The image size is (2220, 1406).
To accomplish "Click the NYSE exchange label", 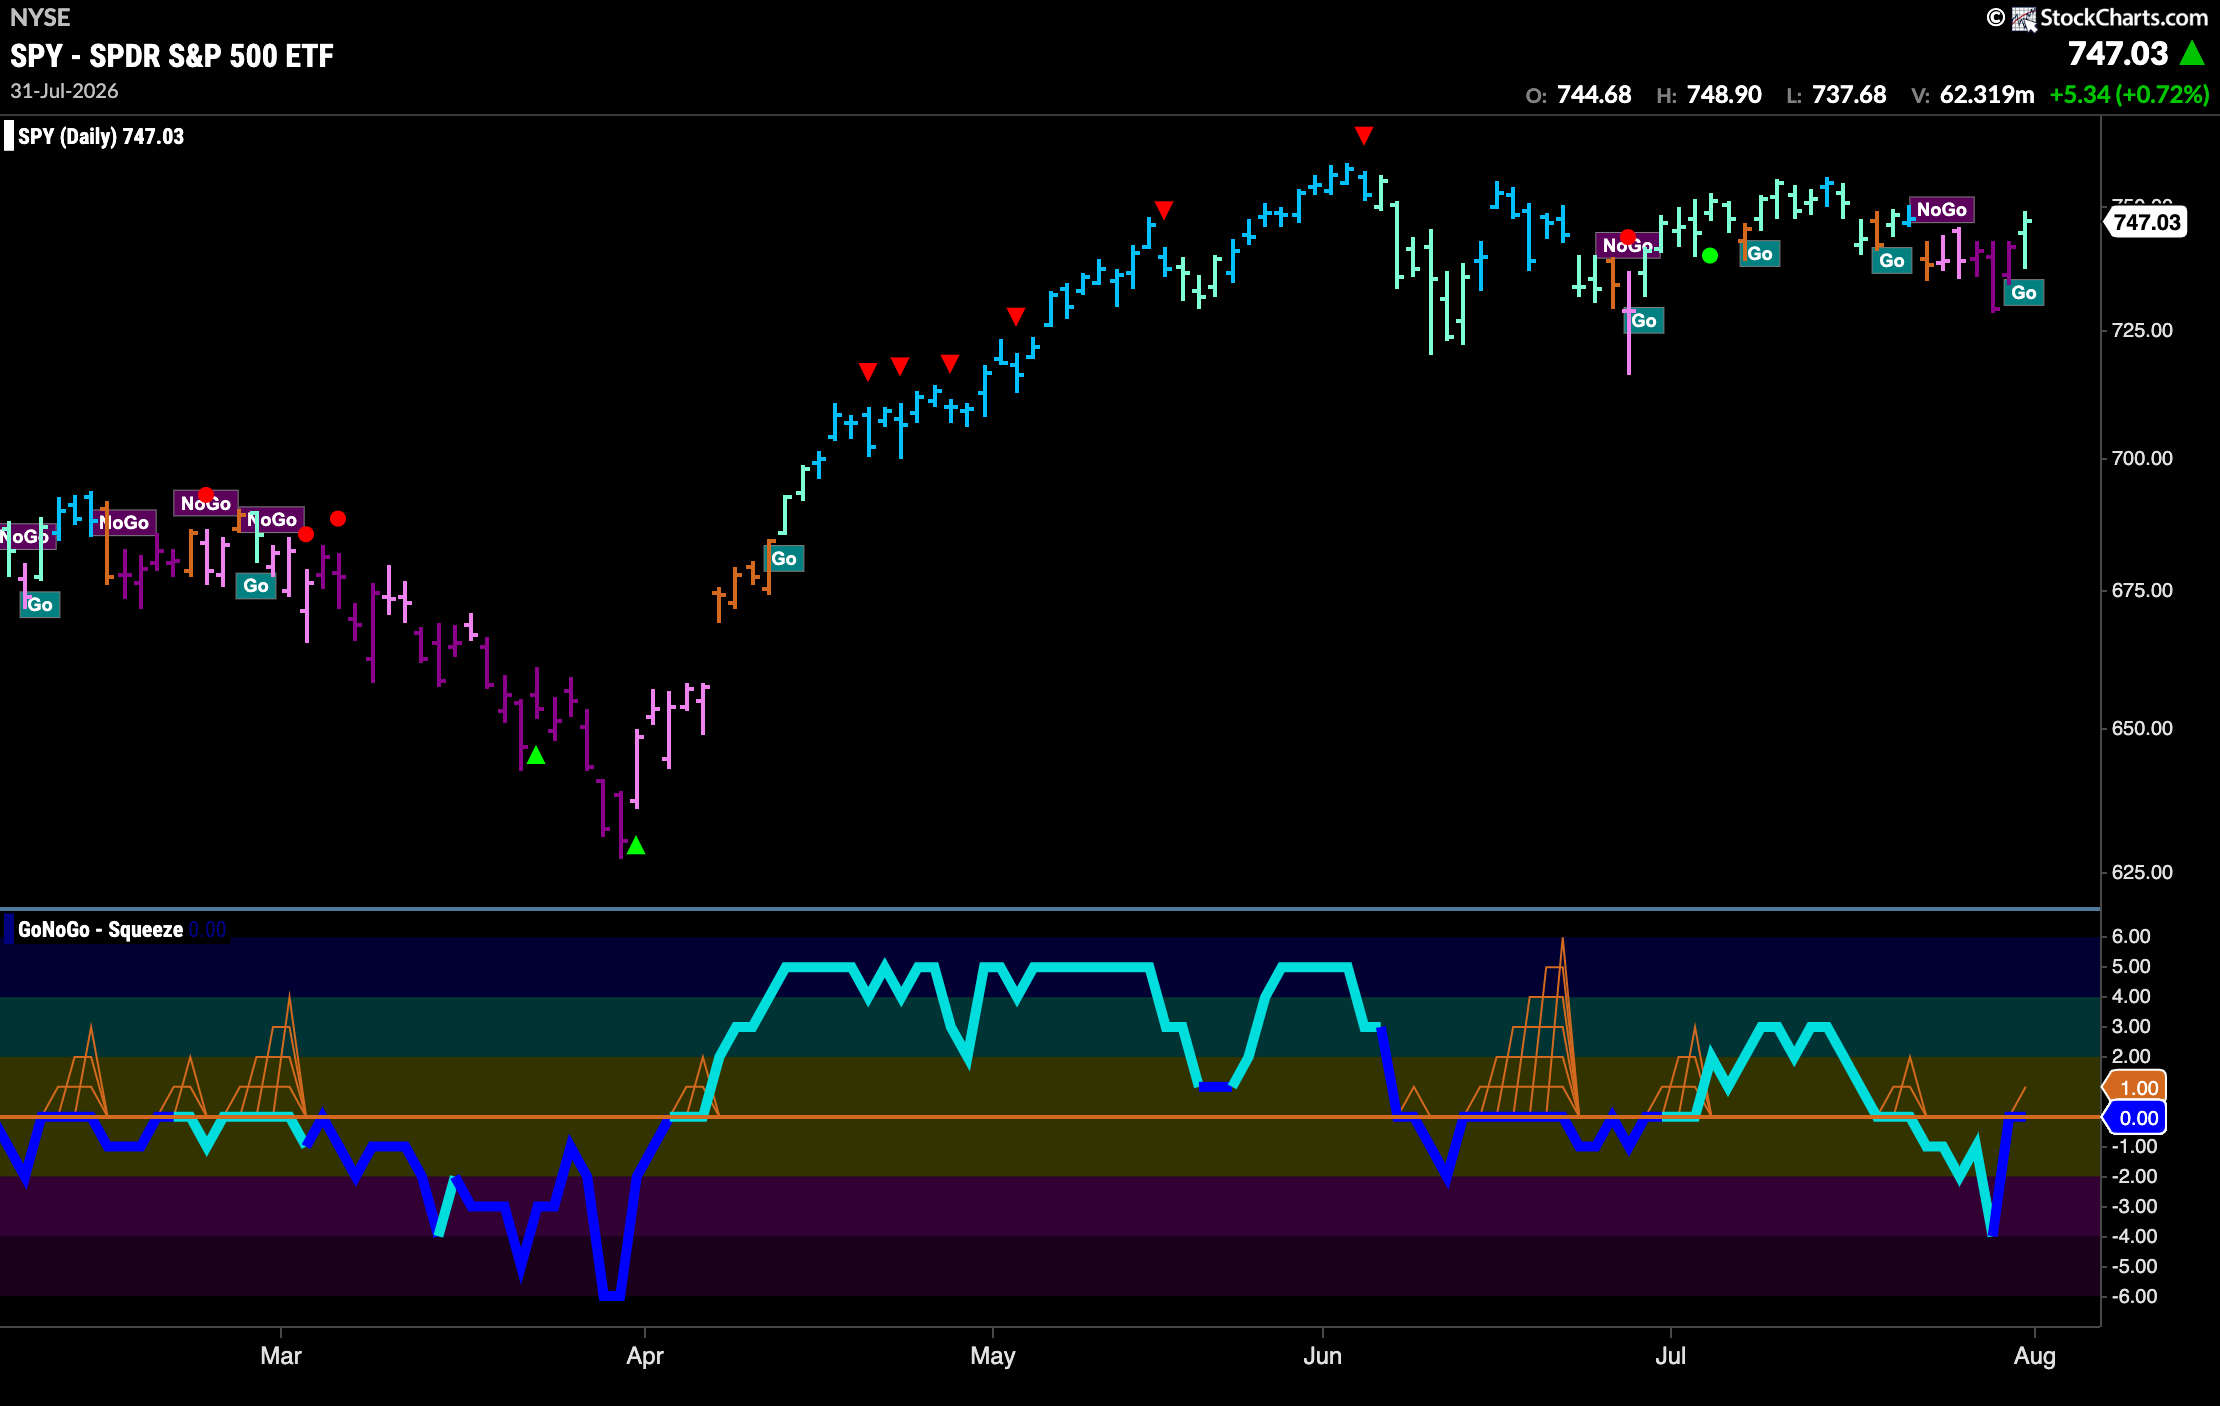I will click(x=40, y=17).
